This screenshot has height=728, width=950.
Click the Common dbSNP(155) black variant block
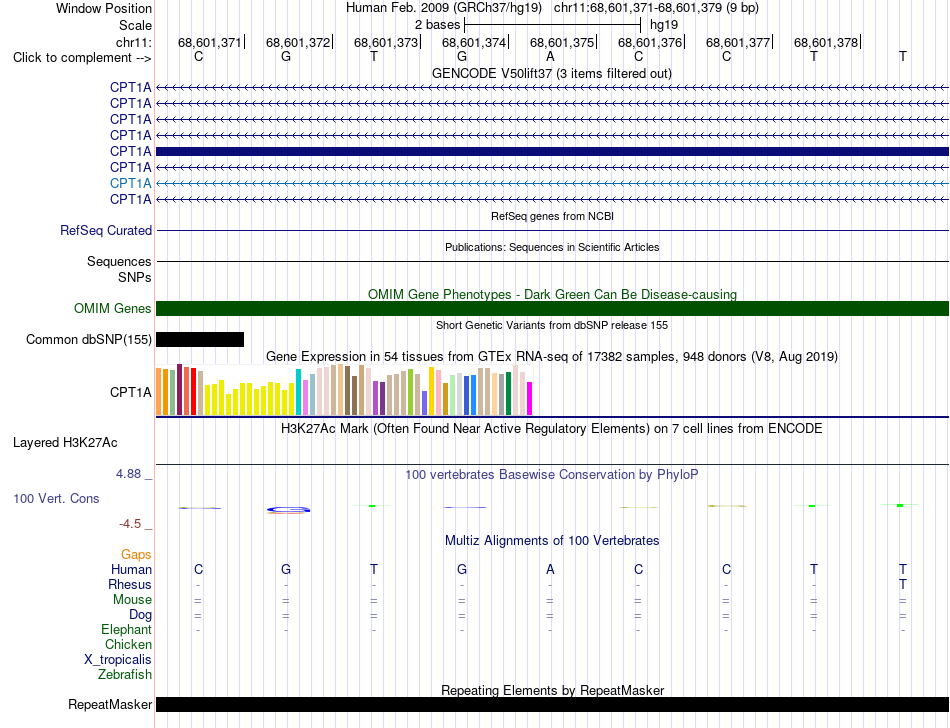pyautogui.click(x=200, y=339)
